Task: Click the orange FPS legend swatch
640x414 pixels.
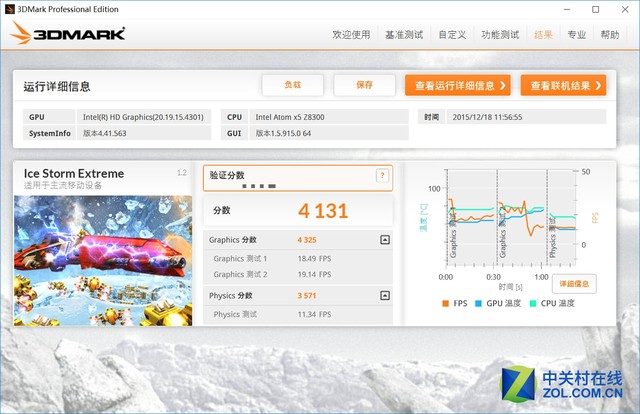Action: pyautogui.click(x=445, y=303)
